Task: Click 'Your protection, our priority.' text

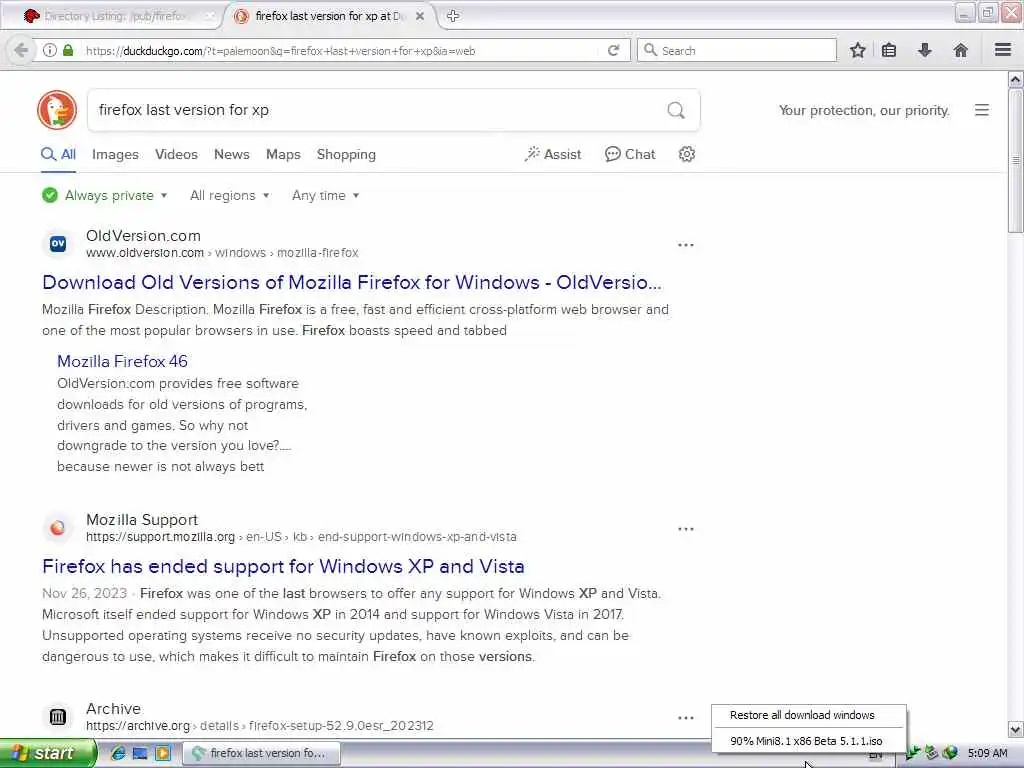Action: (864, 110)
